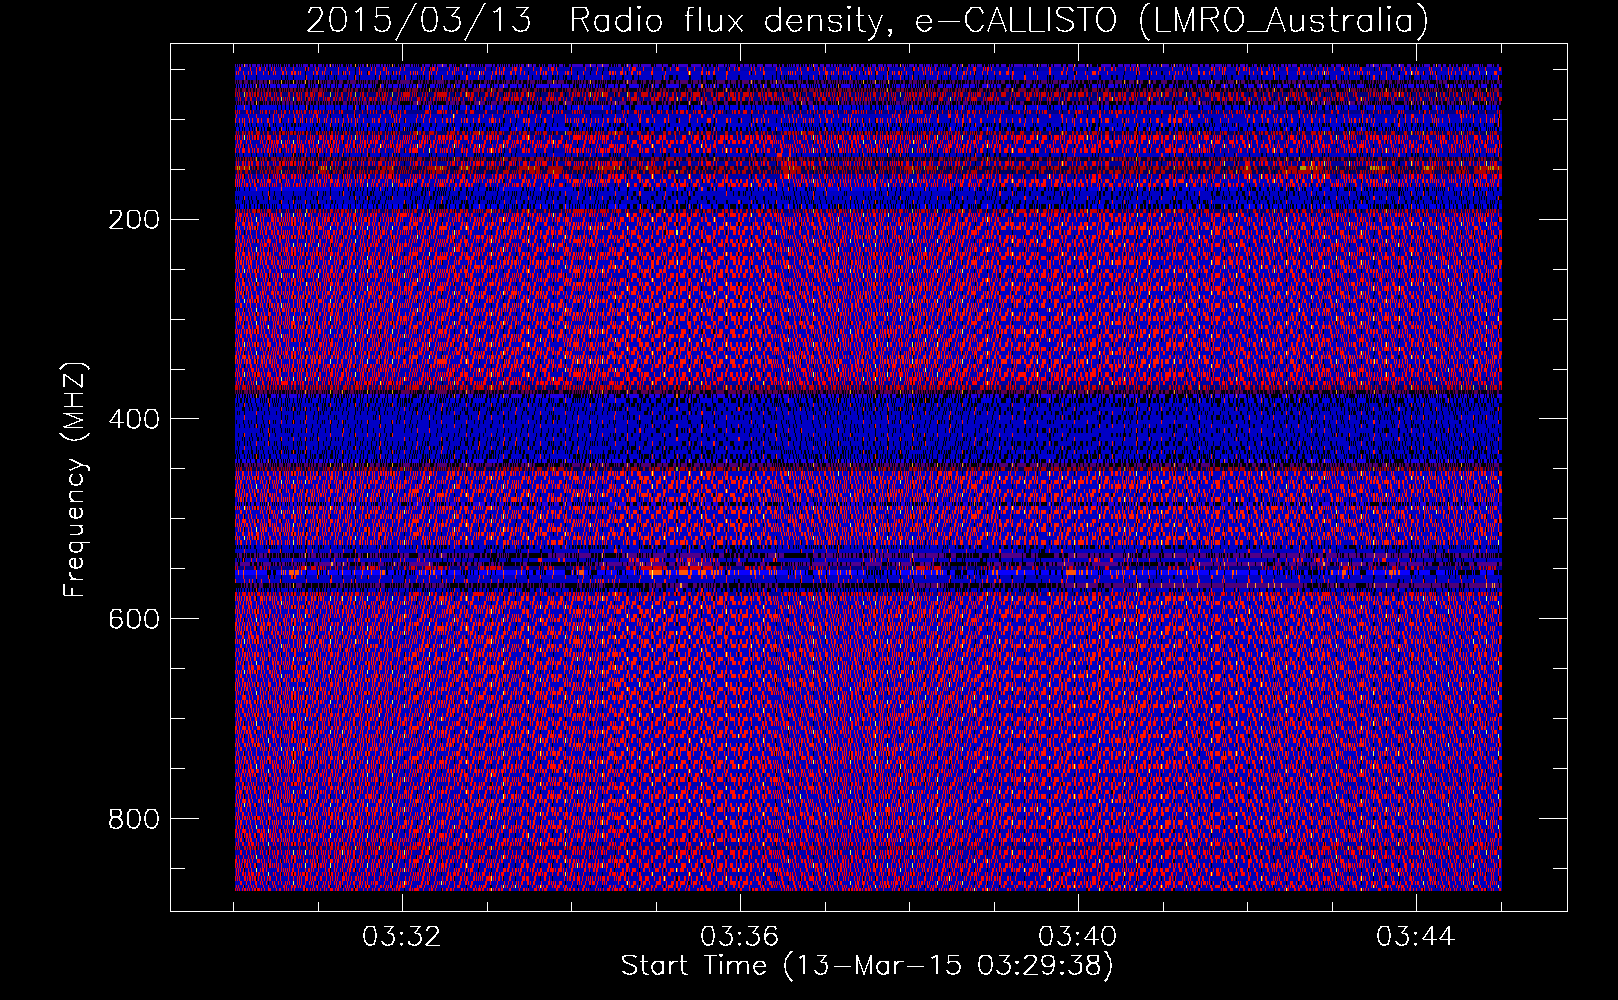
Task: Click the '600' frequency tick label
Action: (x=133, y=619)
